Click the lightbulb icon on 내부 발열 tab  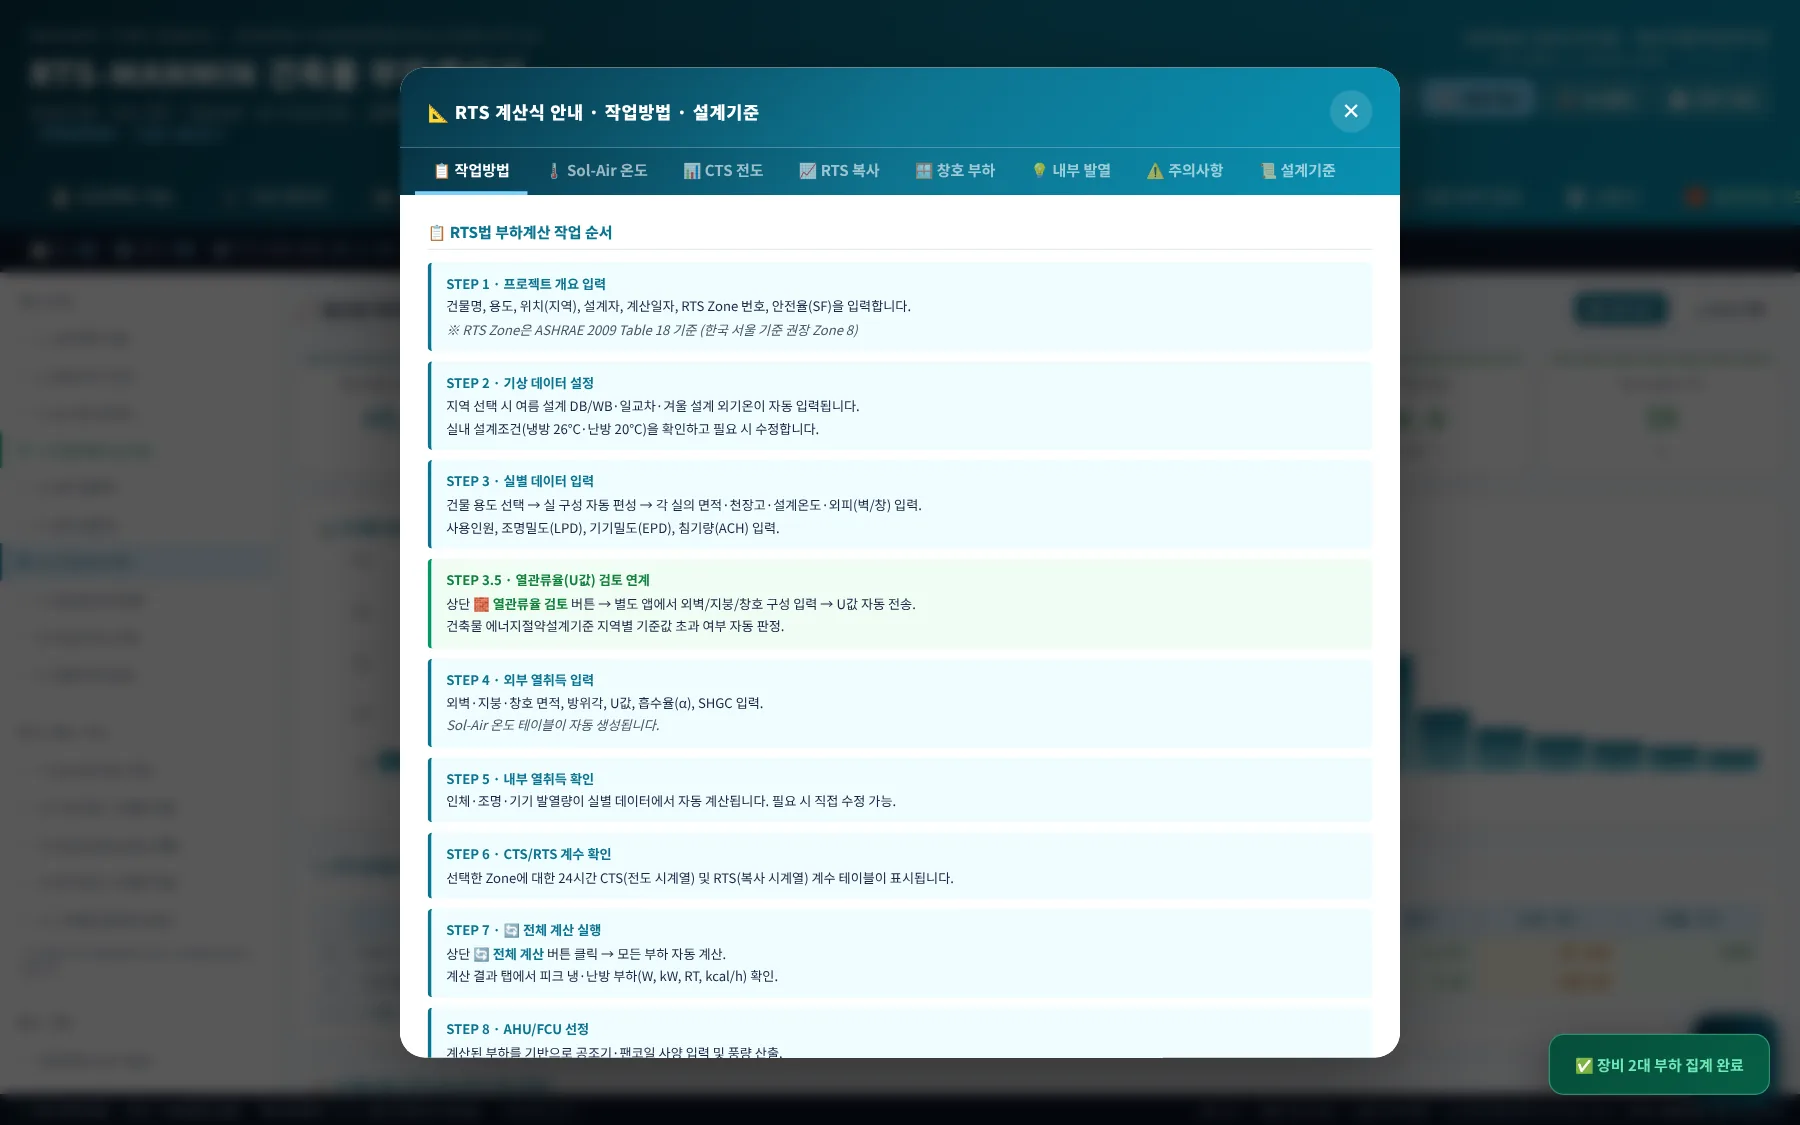coord(1040,171)
